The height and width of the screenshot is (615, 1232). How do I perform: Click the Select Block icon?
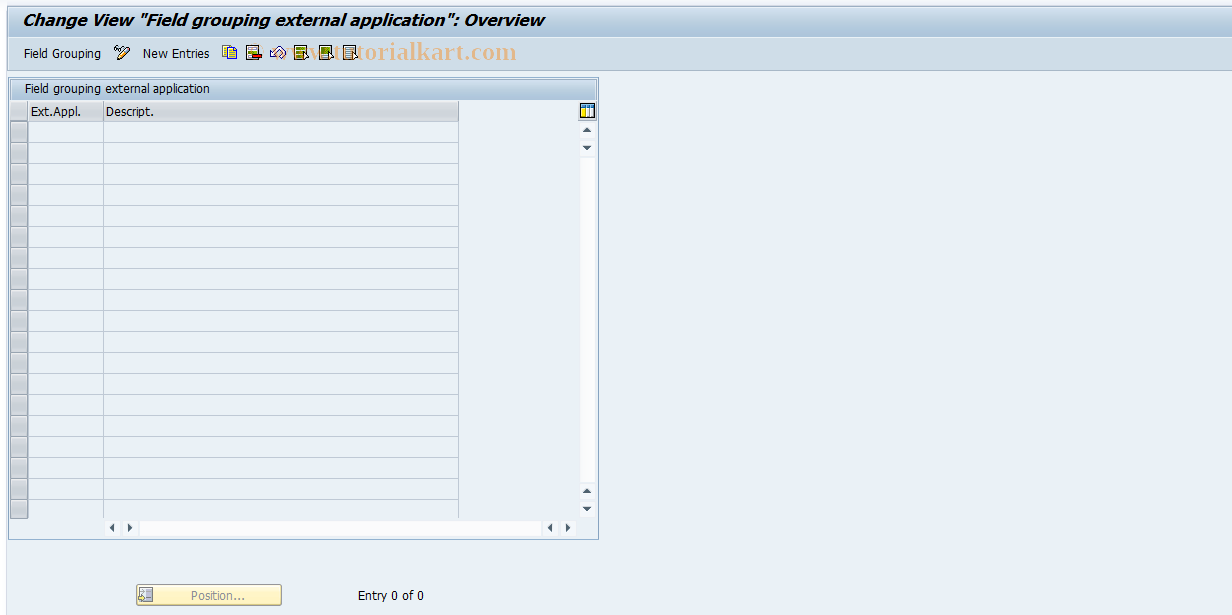(326, 53)
